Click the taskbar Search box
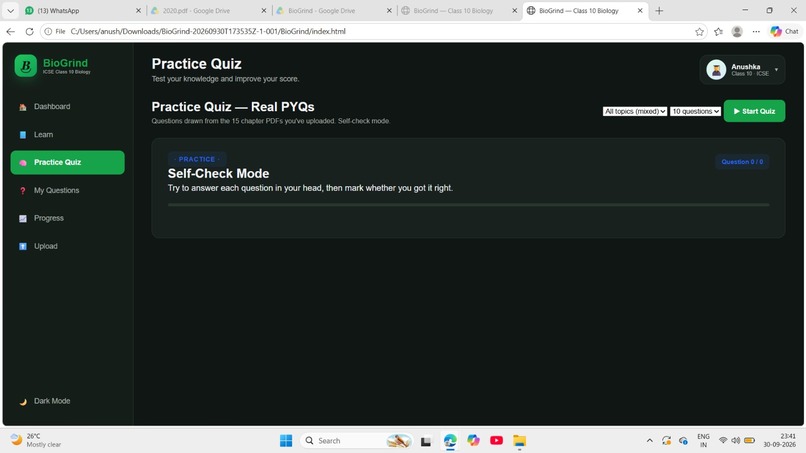 [x=356, y=441]
